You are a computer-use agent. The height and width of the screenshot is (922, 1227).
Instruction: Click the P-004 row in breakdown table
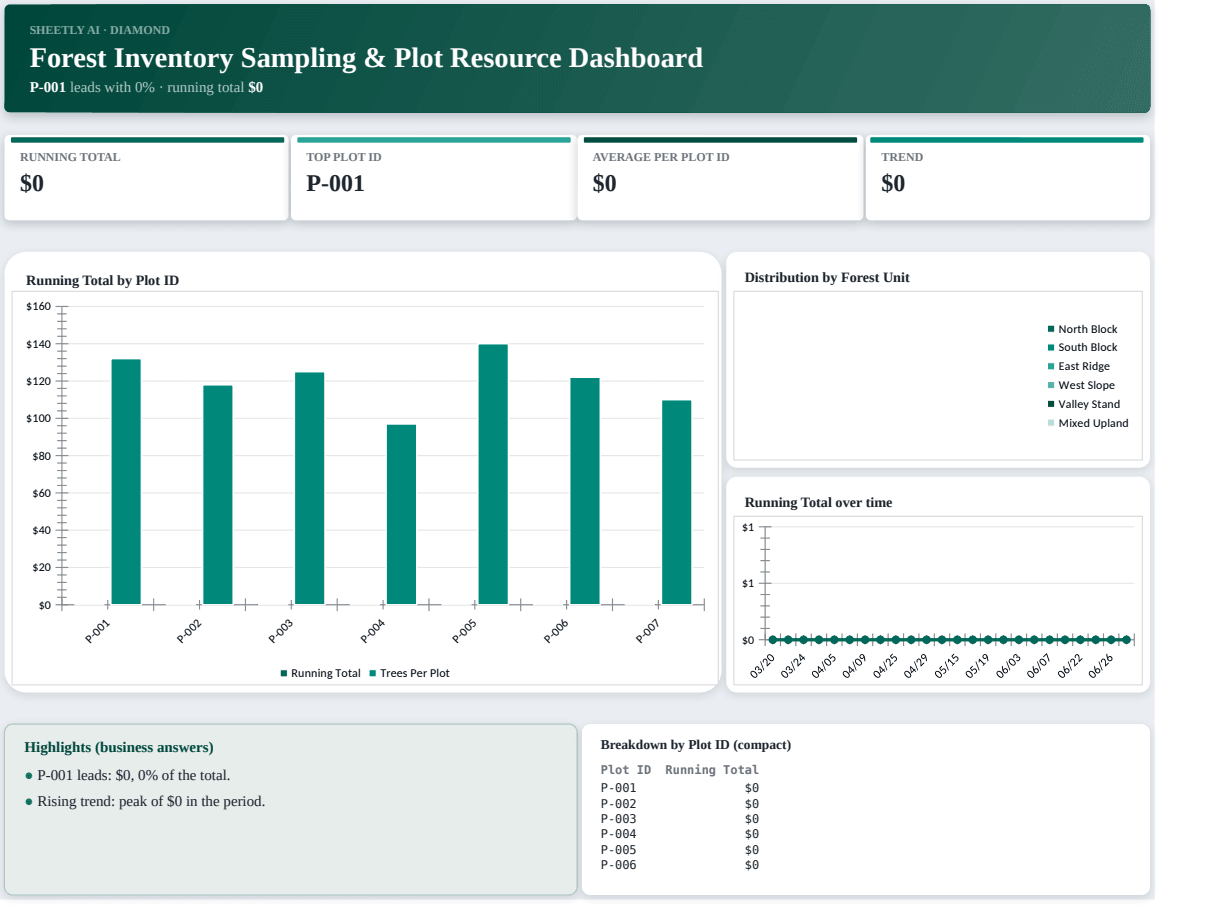pyautogui.click(x=680, y=834)
